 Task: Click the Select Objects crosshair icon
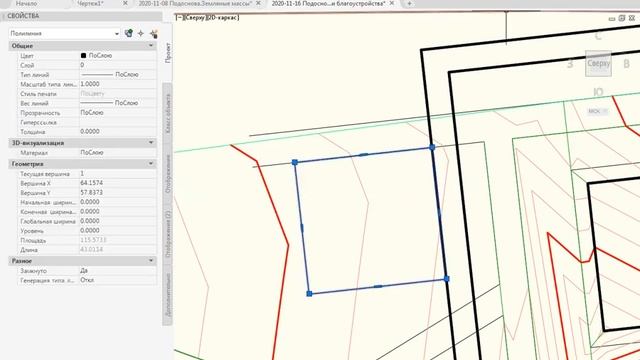141,33
